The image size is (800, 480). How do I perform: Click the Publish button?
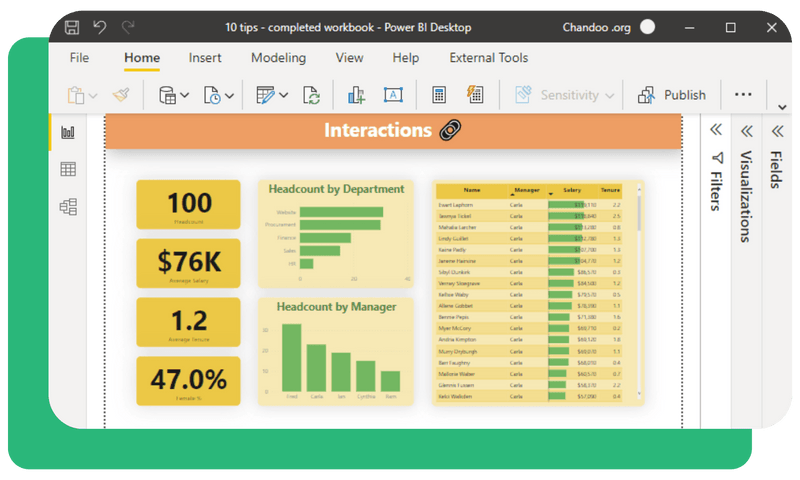671,95
